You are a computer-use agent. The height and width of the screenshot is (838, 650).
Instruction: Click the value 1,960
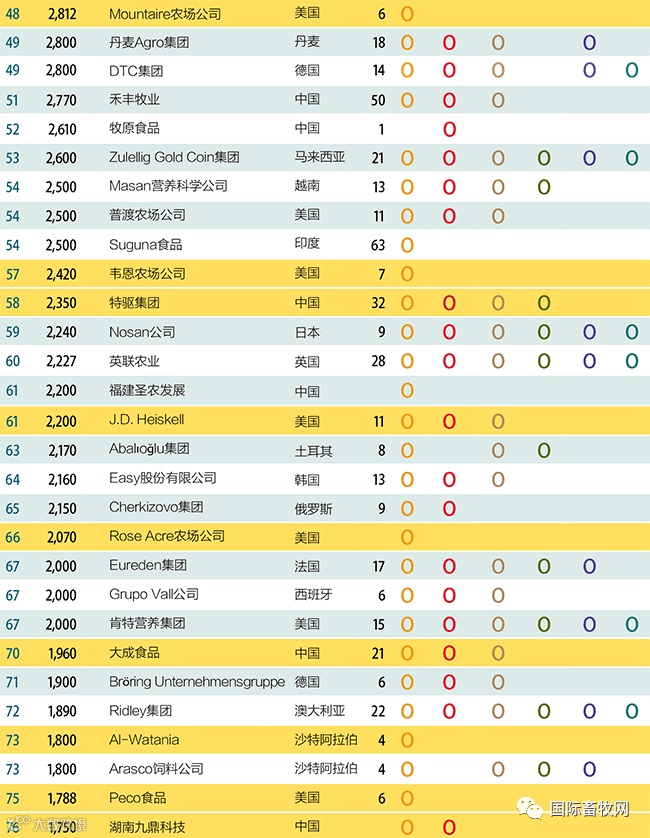point(63,653)
